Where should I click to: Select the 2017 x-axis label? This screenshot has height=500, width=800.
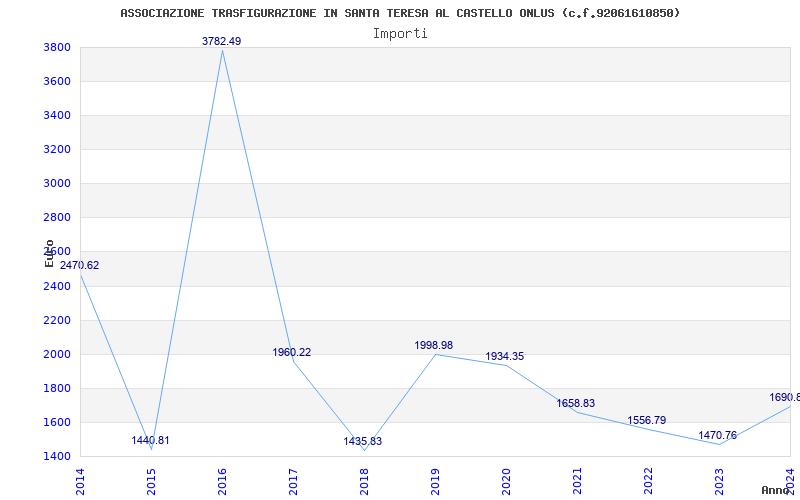point(293,482)
